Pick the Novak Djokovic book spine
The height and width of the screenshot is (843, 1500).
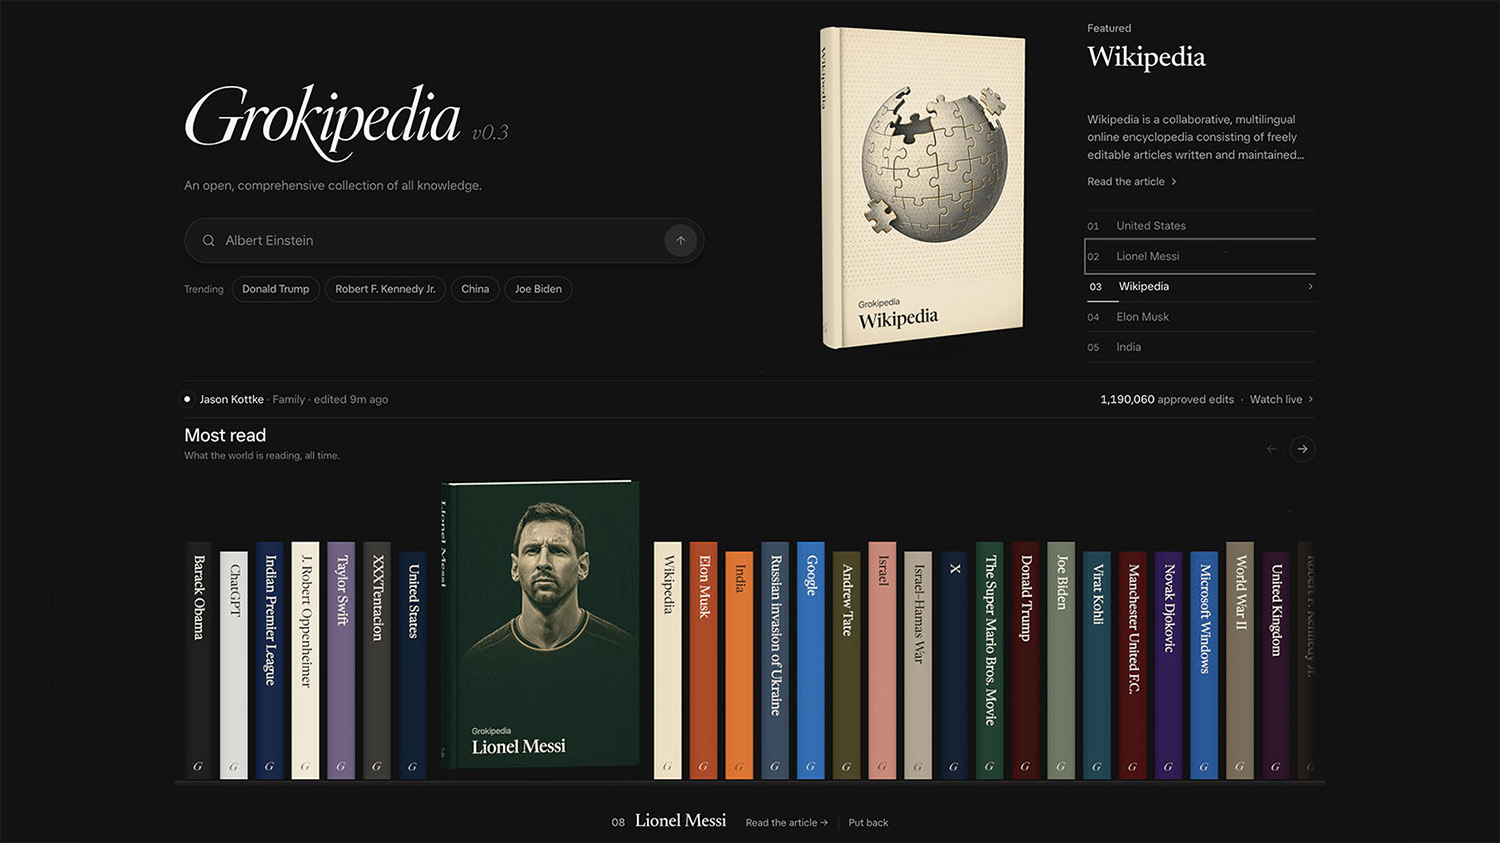[1169, 665]
